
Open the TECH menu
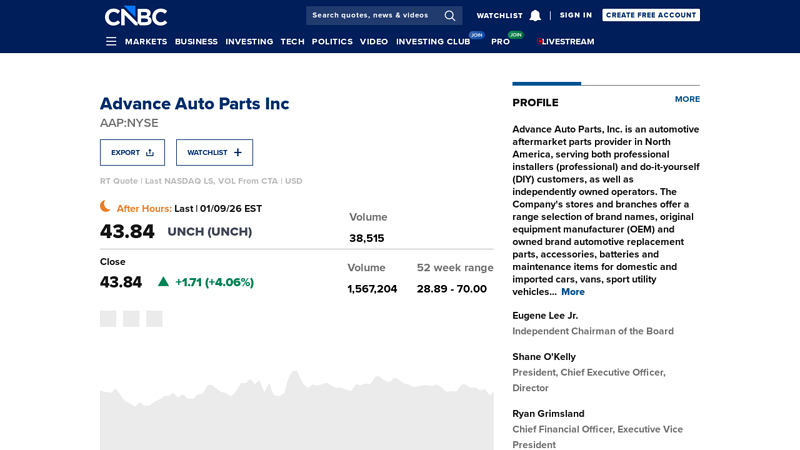pos(292,41)
